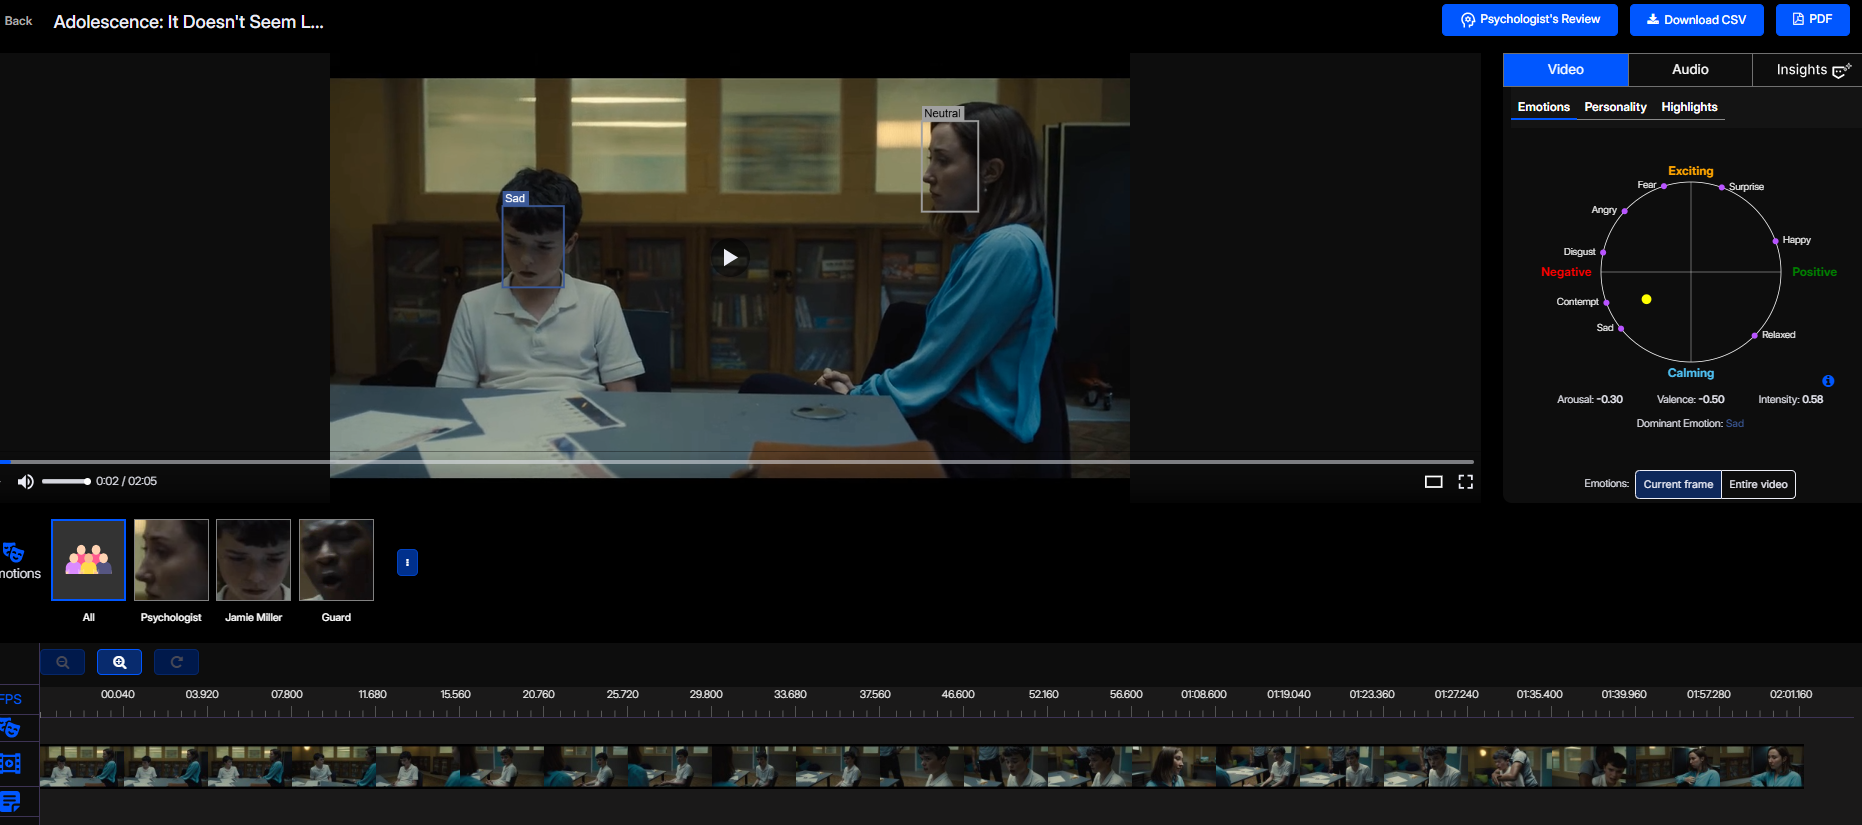Screen dimensions: 1862x825
Task: Click the Happy point on the emotion wheel
Action: [1775, 241]
